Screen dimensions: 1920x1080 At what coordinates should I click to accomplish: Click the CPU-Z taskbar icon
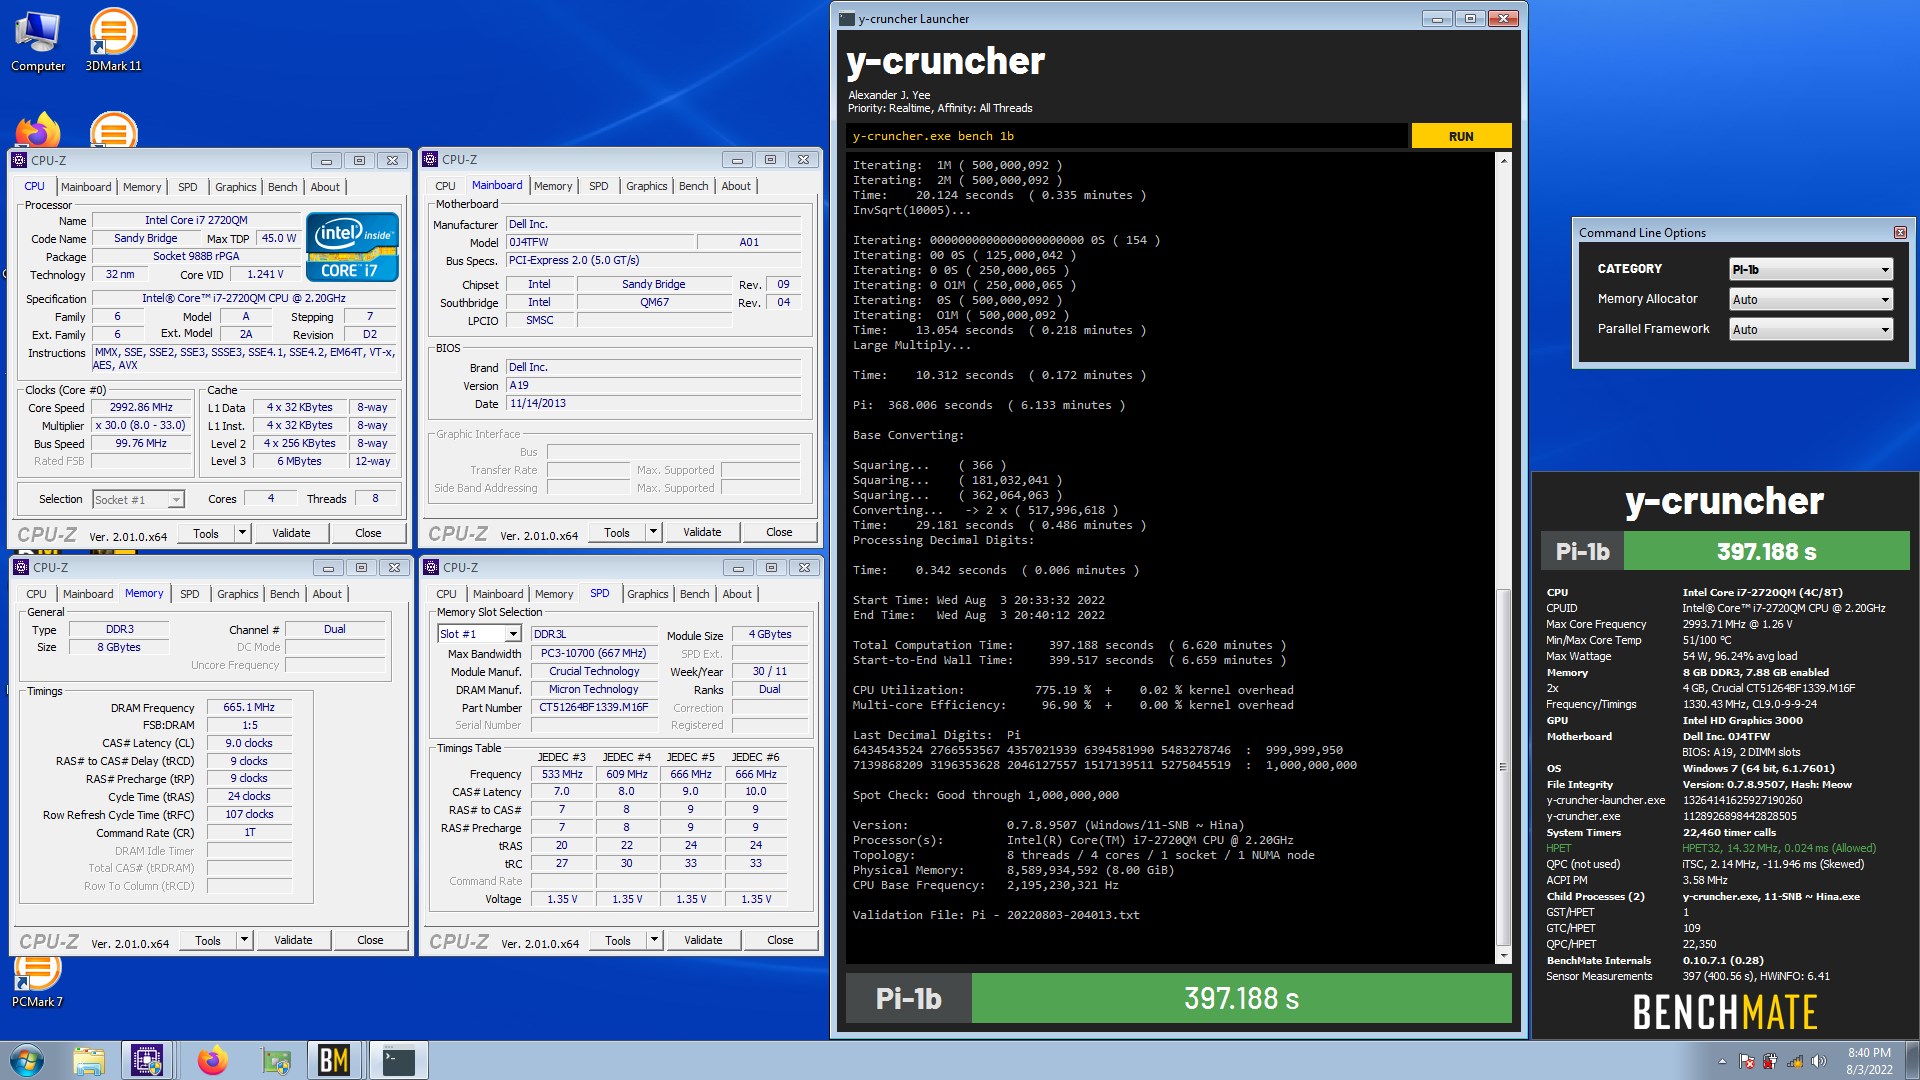[x=148, y=1060]
